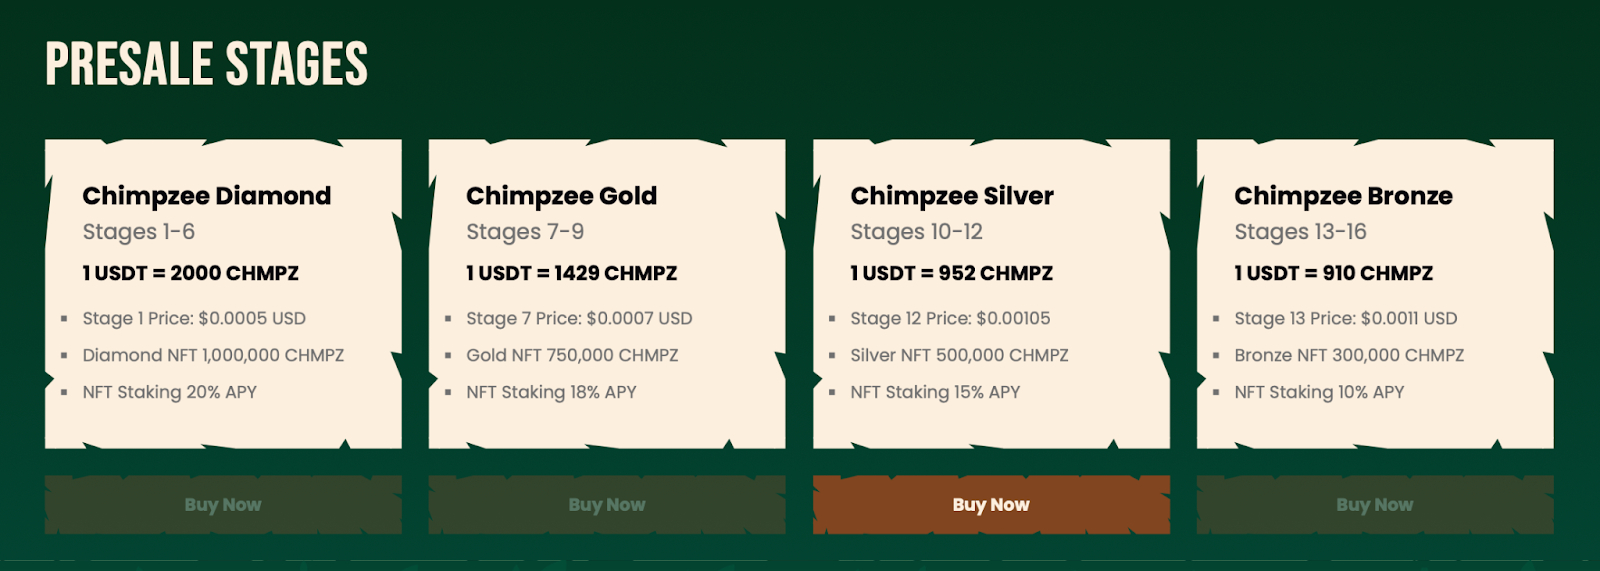Click the 1 USDT = 952 CHMPZ rate
The width and height of the screenshot is (1600, 571).
[951, 273]
